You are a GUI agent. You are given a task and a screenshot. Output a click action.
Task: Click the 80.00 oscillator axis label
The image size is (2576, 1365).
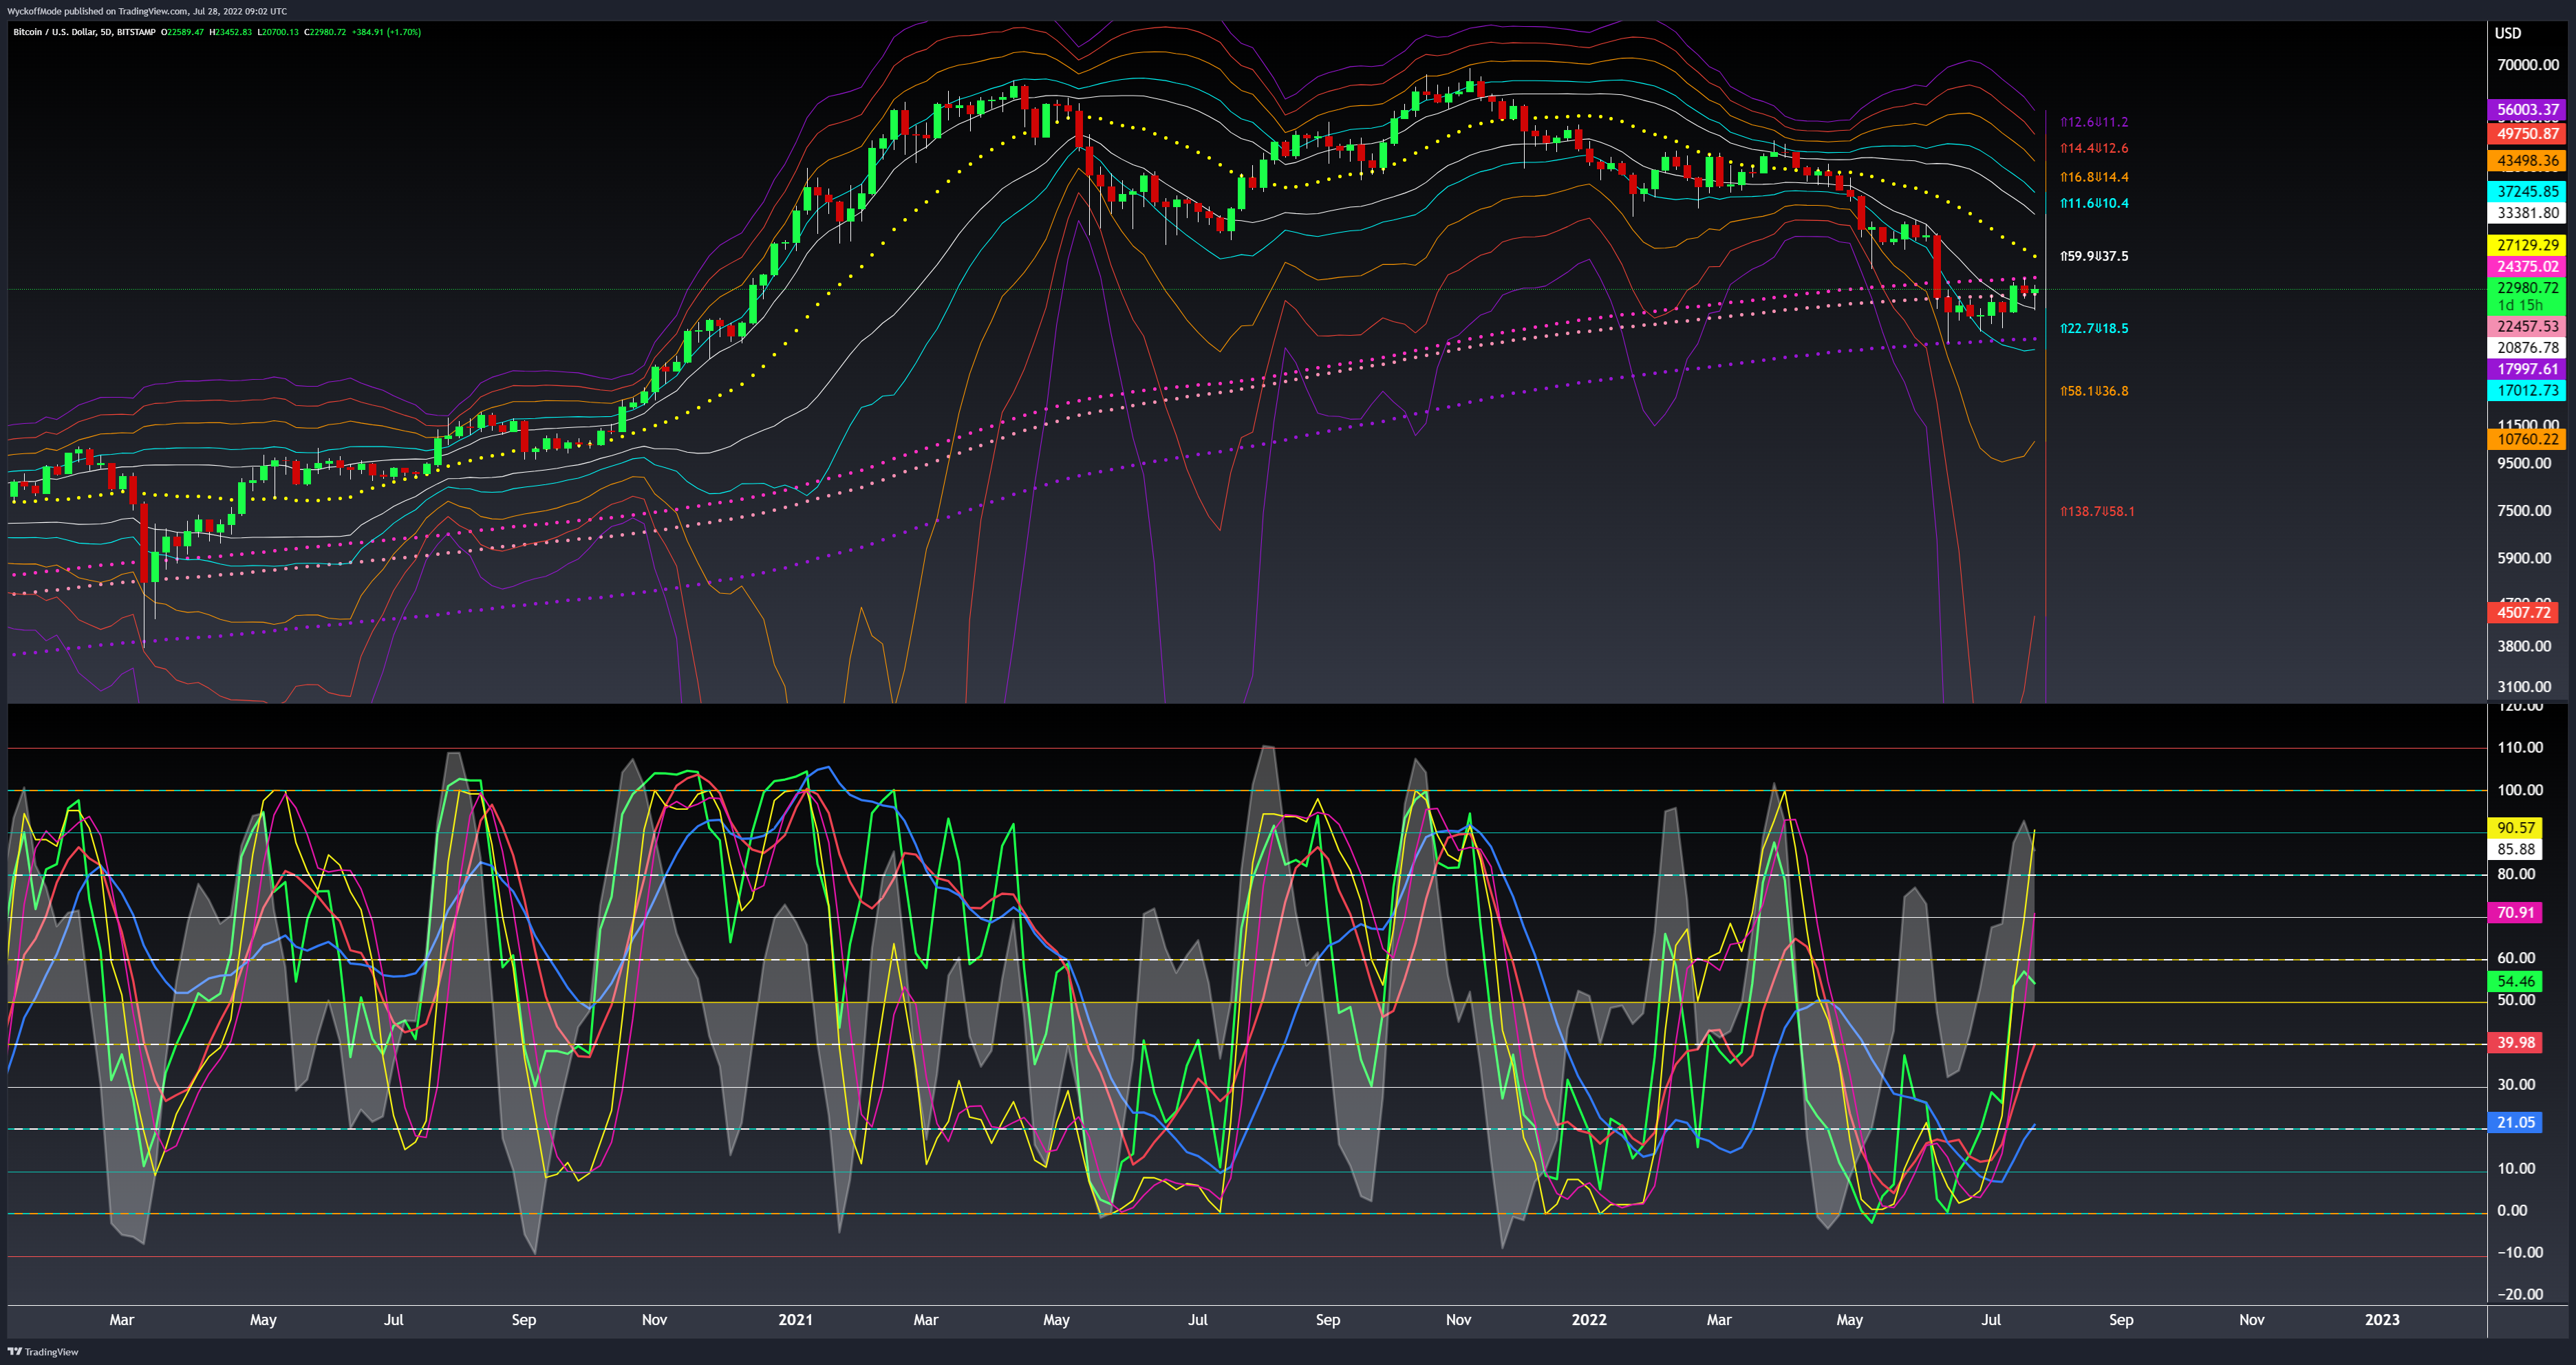(2516, 874)
